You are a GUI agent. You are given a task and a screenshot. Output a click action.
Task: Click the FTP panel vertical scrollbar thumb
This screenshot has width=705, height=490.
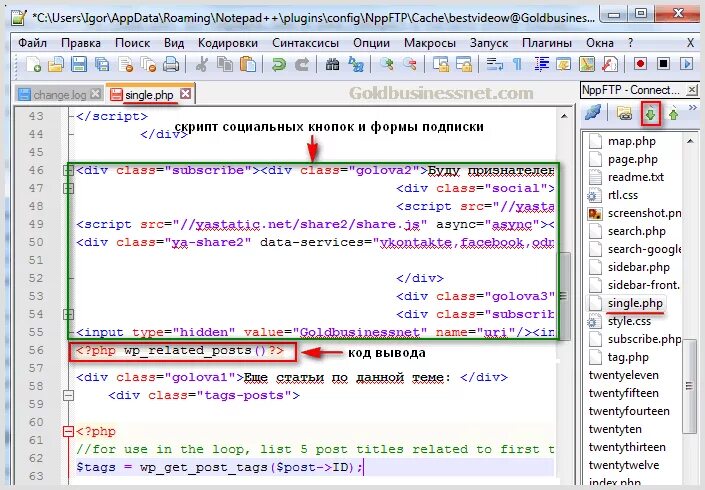pyautogui.click(x=689, y=386)
